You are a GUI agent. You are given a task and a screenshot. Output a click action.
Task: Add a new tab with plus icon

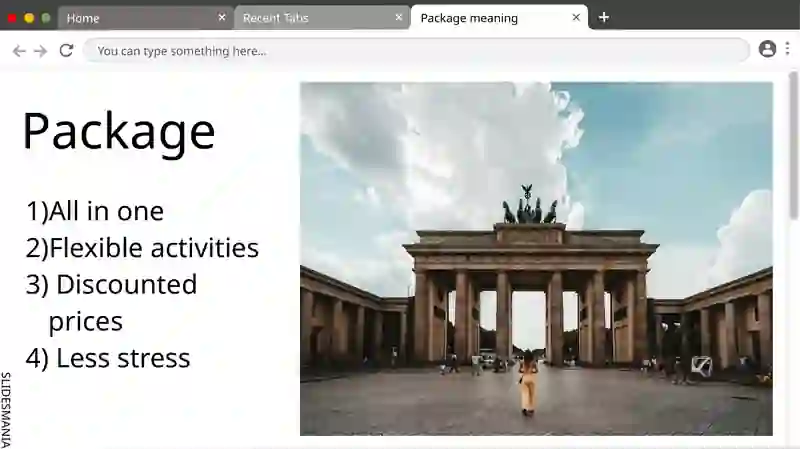[x=604, y=17]
